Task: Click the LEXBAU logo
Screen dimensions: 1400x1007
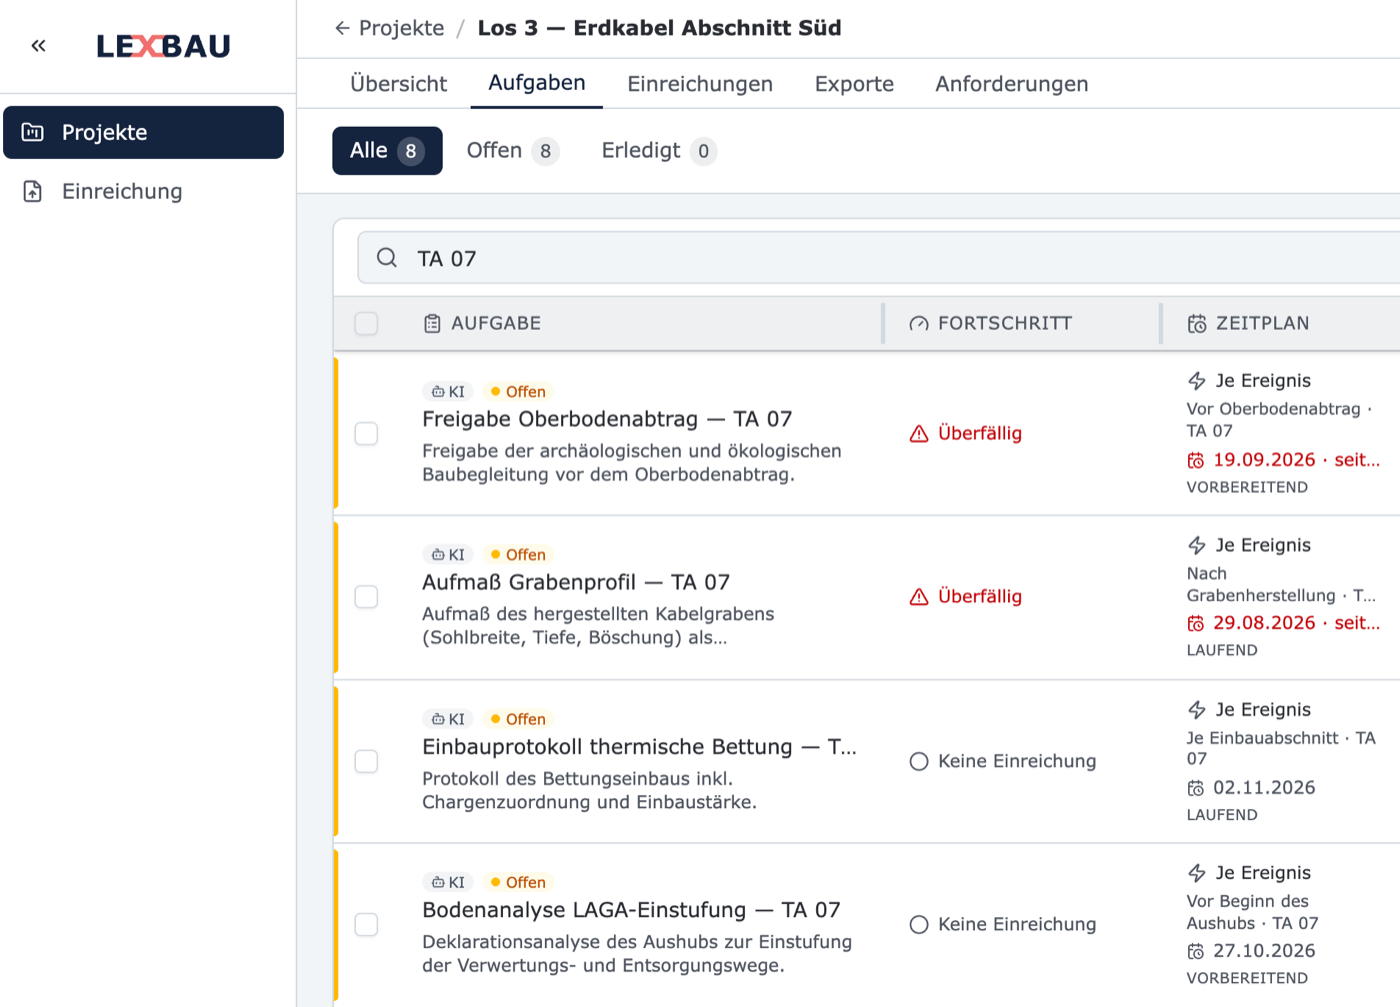Action: (x=163, y=46)
